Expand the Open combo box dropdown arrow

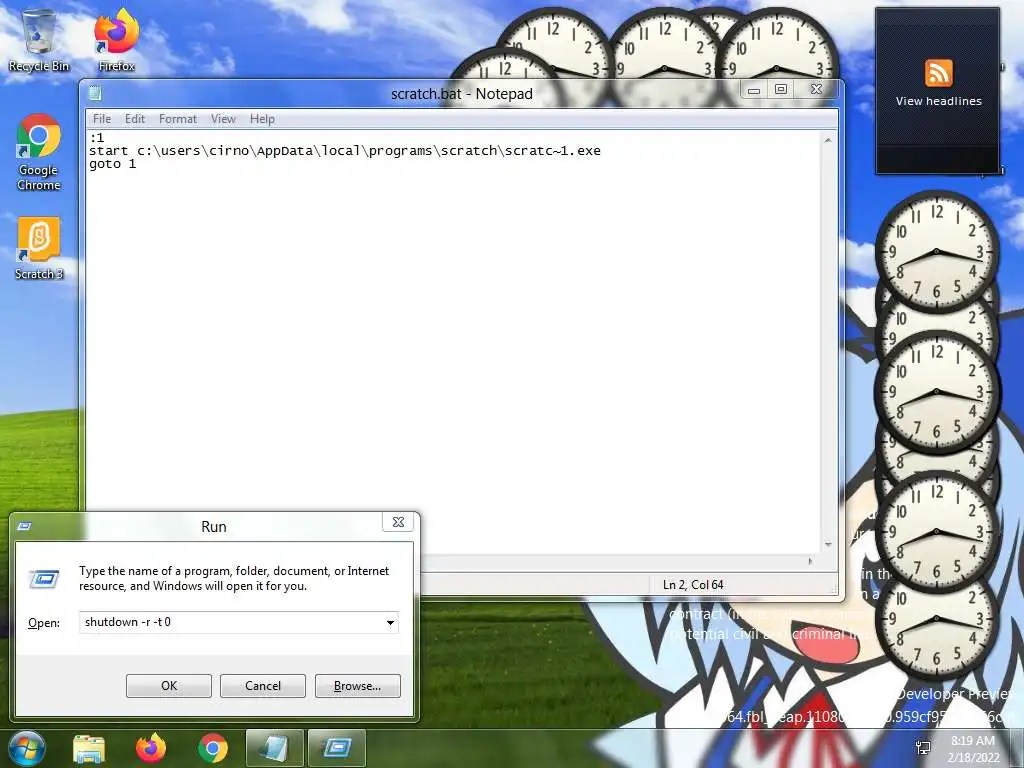(390, 622)
